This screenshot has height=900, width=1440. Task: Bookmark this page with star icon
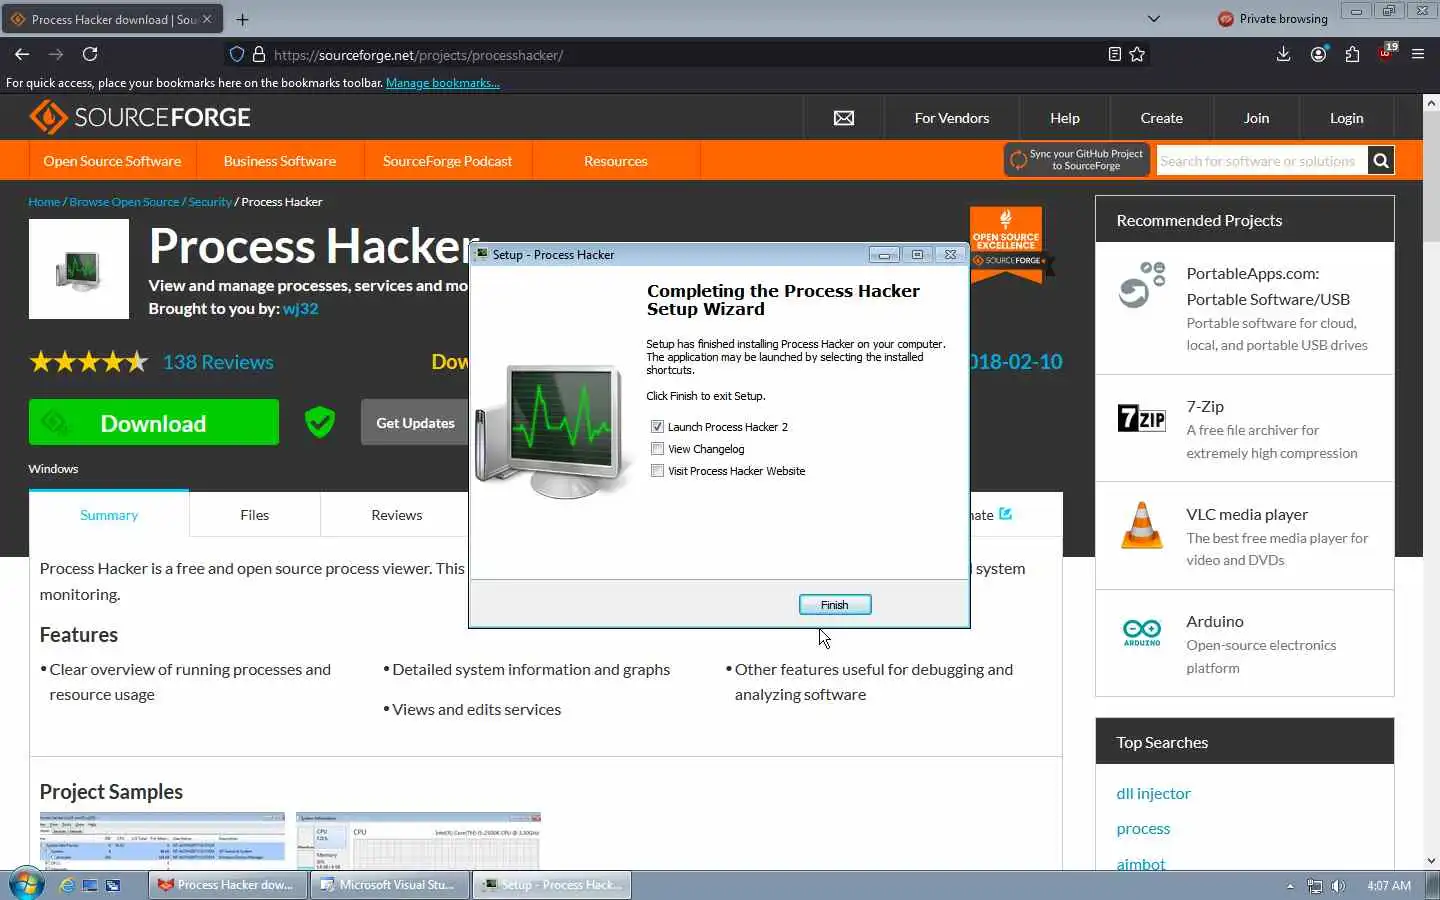[1137, 54]
